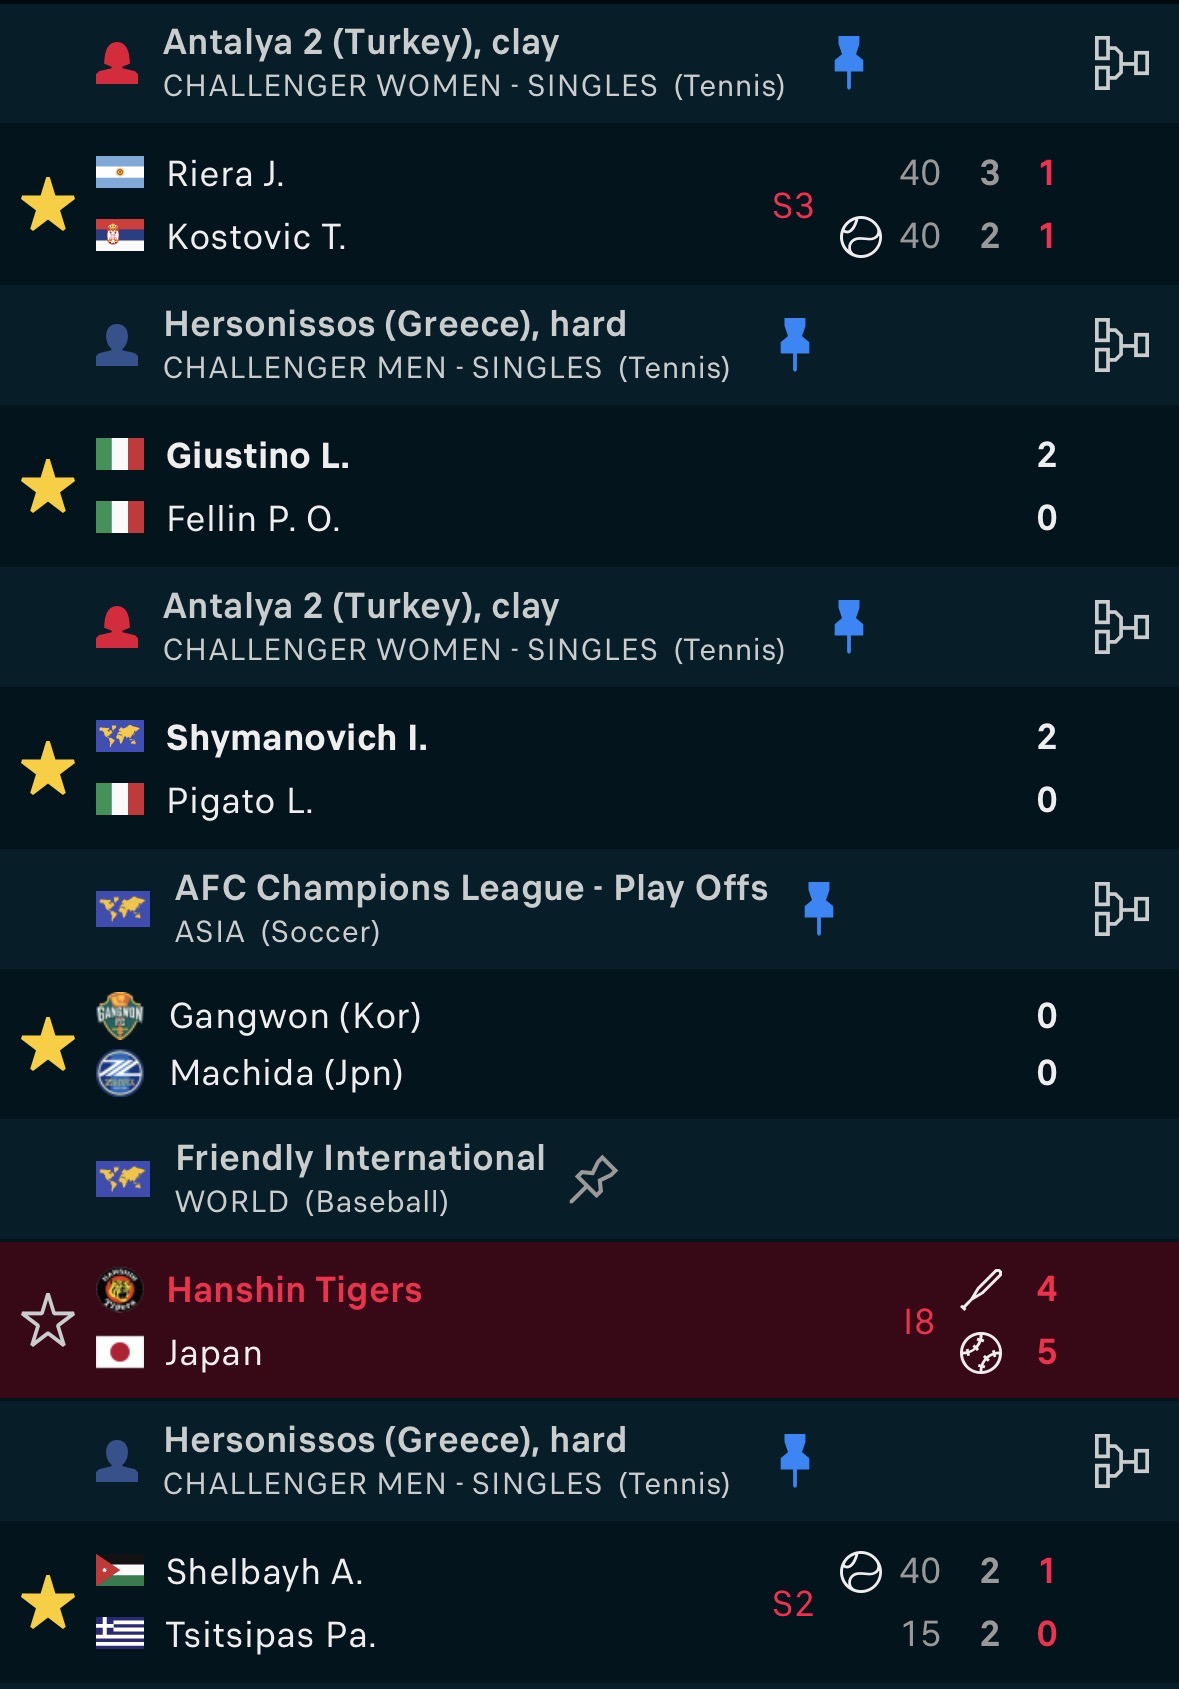
Task: Unfavorite the Shymanovich vs Pigato match
Action: pyautogui.click(x=48, y=769)
